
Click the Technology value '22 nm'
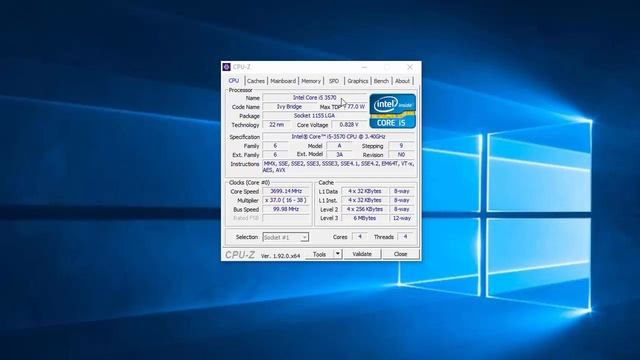(276, 124)
